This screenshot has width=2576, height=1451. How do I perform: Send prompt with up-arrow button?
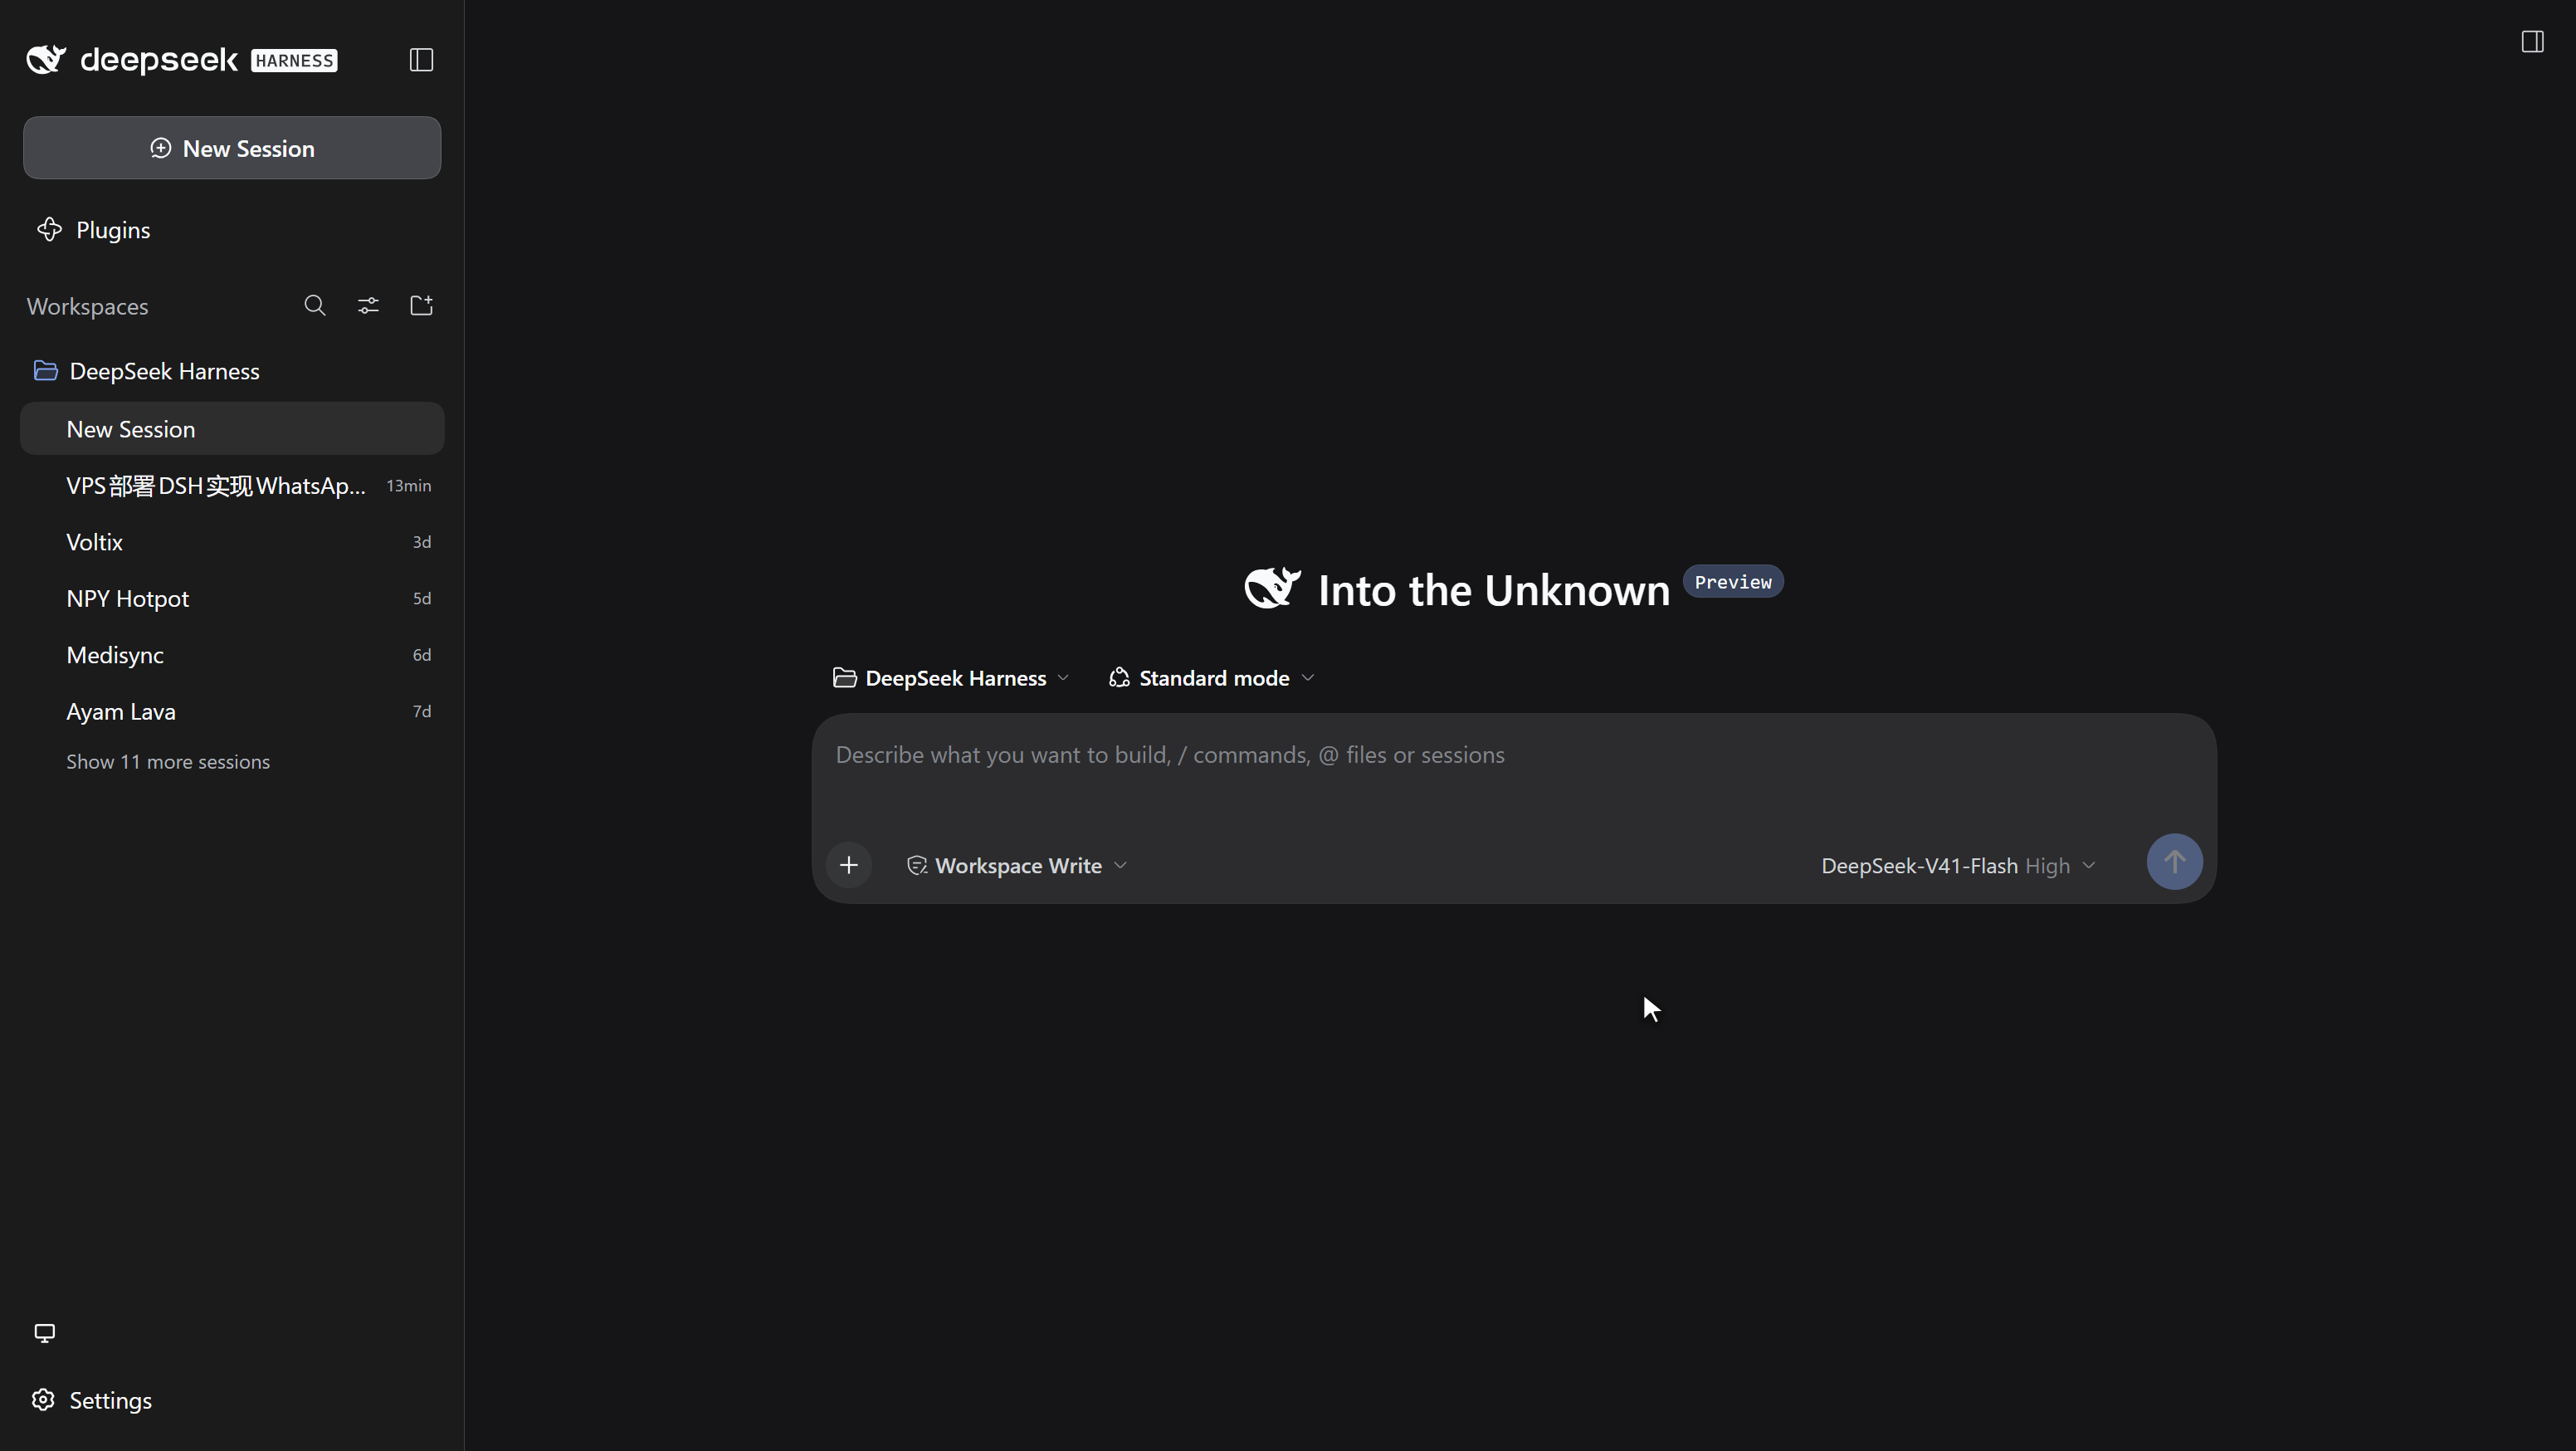point(2174,862)
